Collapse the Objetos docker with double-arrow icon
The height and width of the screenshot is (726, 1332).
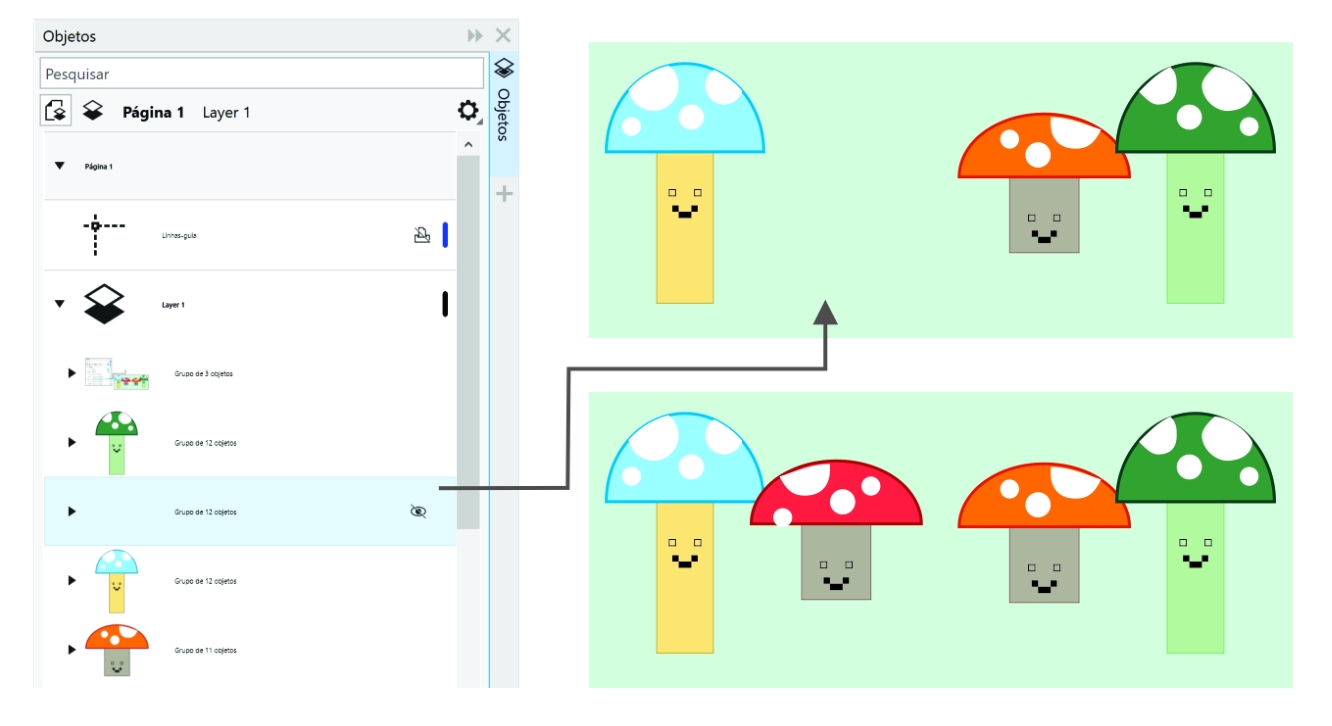pos(474,36)
